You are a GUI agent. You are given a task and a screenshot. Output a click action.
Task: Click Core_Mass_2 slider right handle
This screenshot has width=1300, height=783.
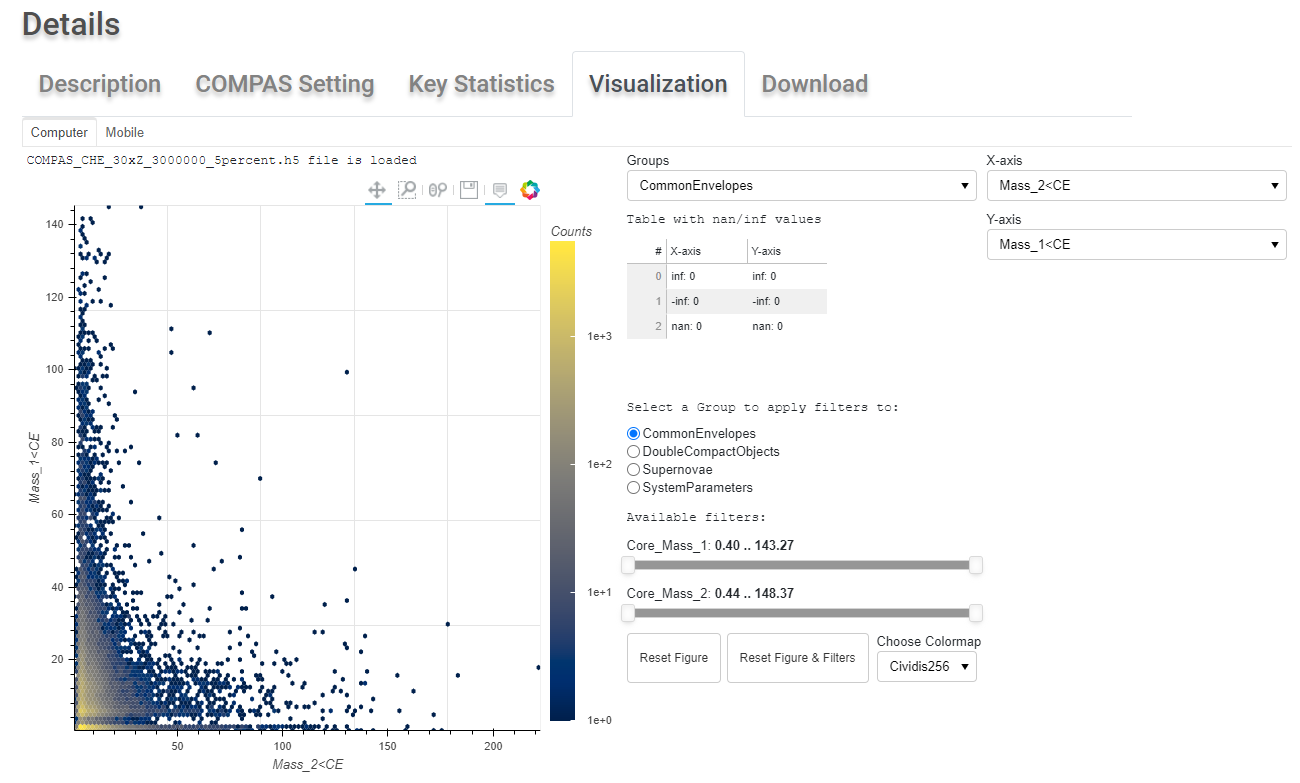(976, 613)
